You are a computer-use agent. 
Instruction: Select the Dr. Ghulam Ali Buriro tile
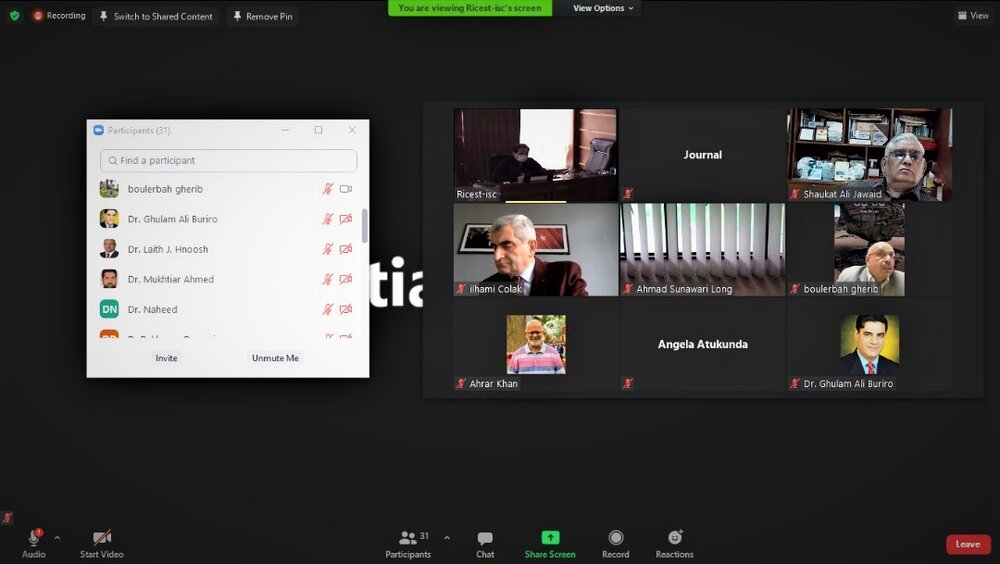click(x=870, y=345)
